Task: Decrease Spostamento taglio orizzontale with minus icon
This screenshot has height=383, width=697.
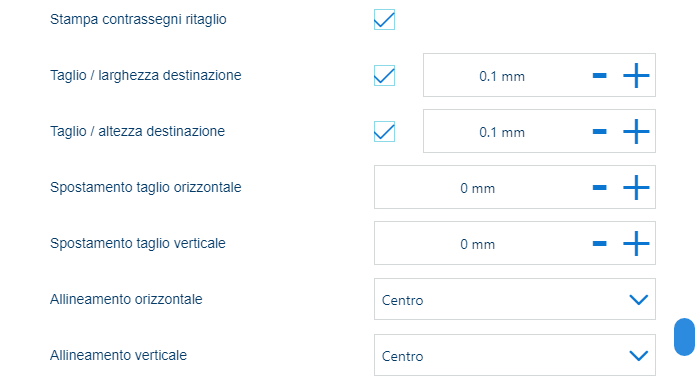Action: (x=600, y=188)
